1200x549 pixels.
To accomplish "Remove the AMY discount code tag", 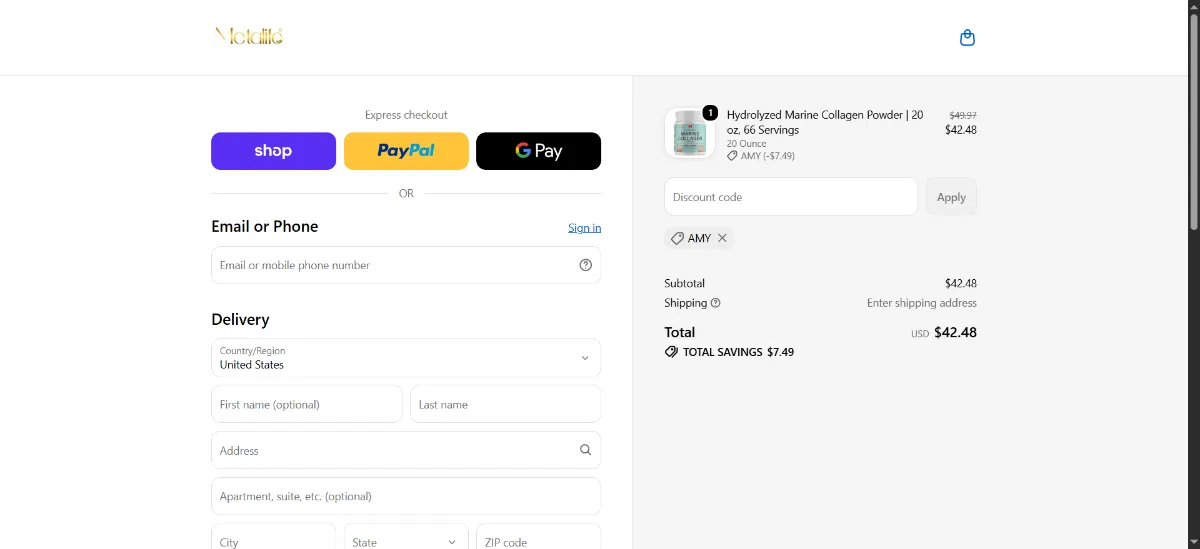I will (x=722, y=238).
